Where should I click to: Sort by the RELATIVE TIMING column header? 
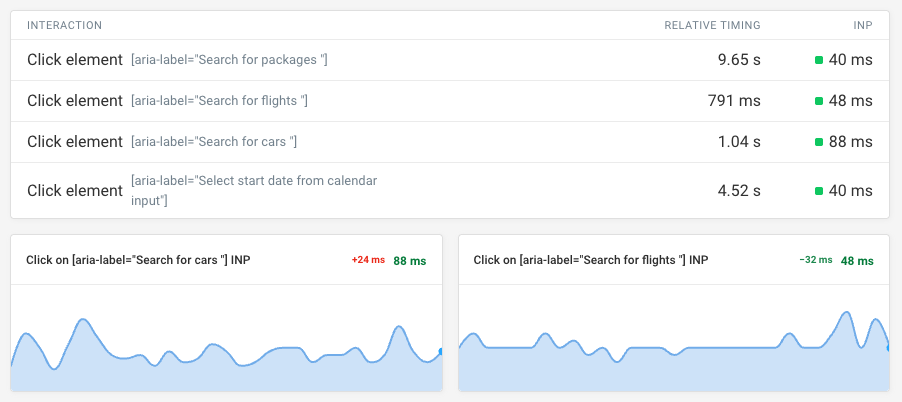[x=712, y=25]
